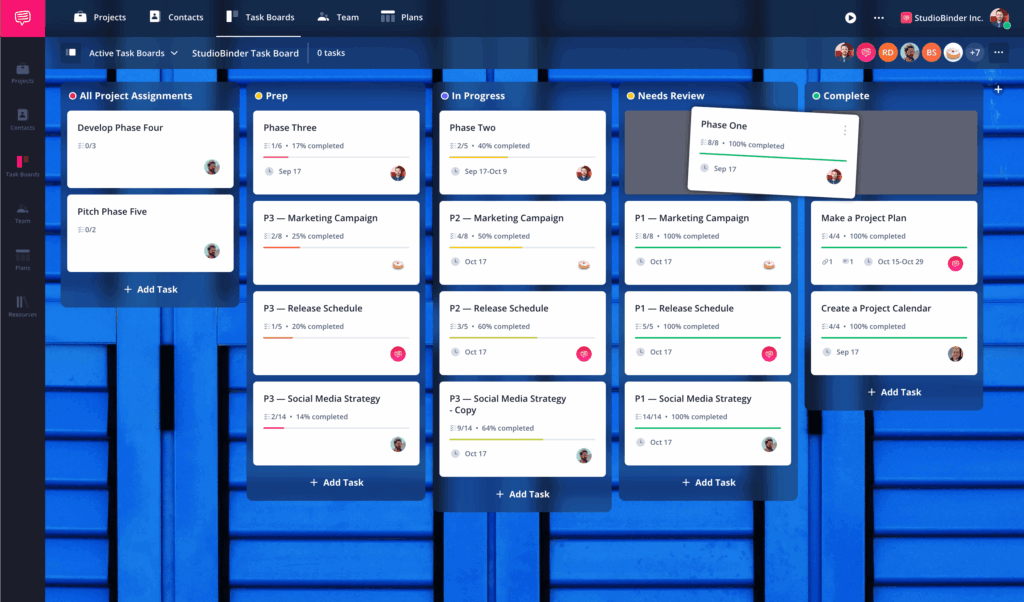1024x602 pixels.
Task: Open the top bar three-dot menu
Action: point(879,18)
